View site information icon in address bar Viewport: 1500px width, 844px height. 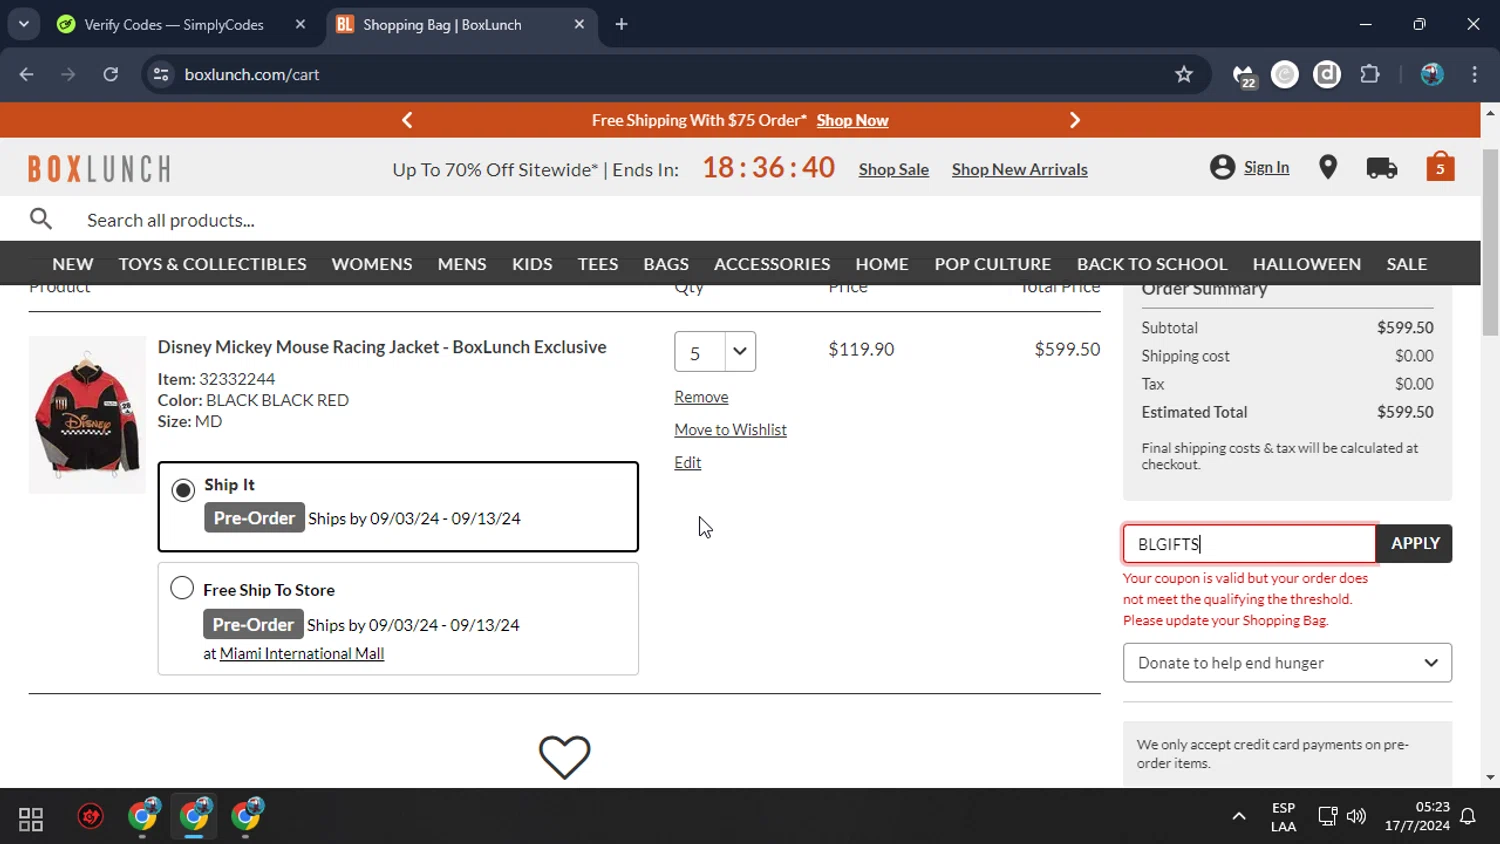161,74
